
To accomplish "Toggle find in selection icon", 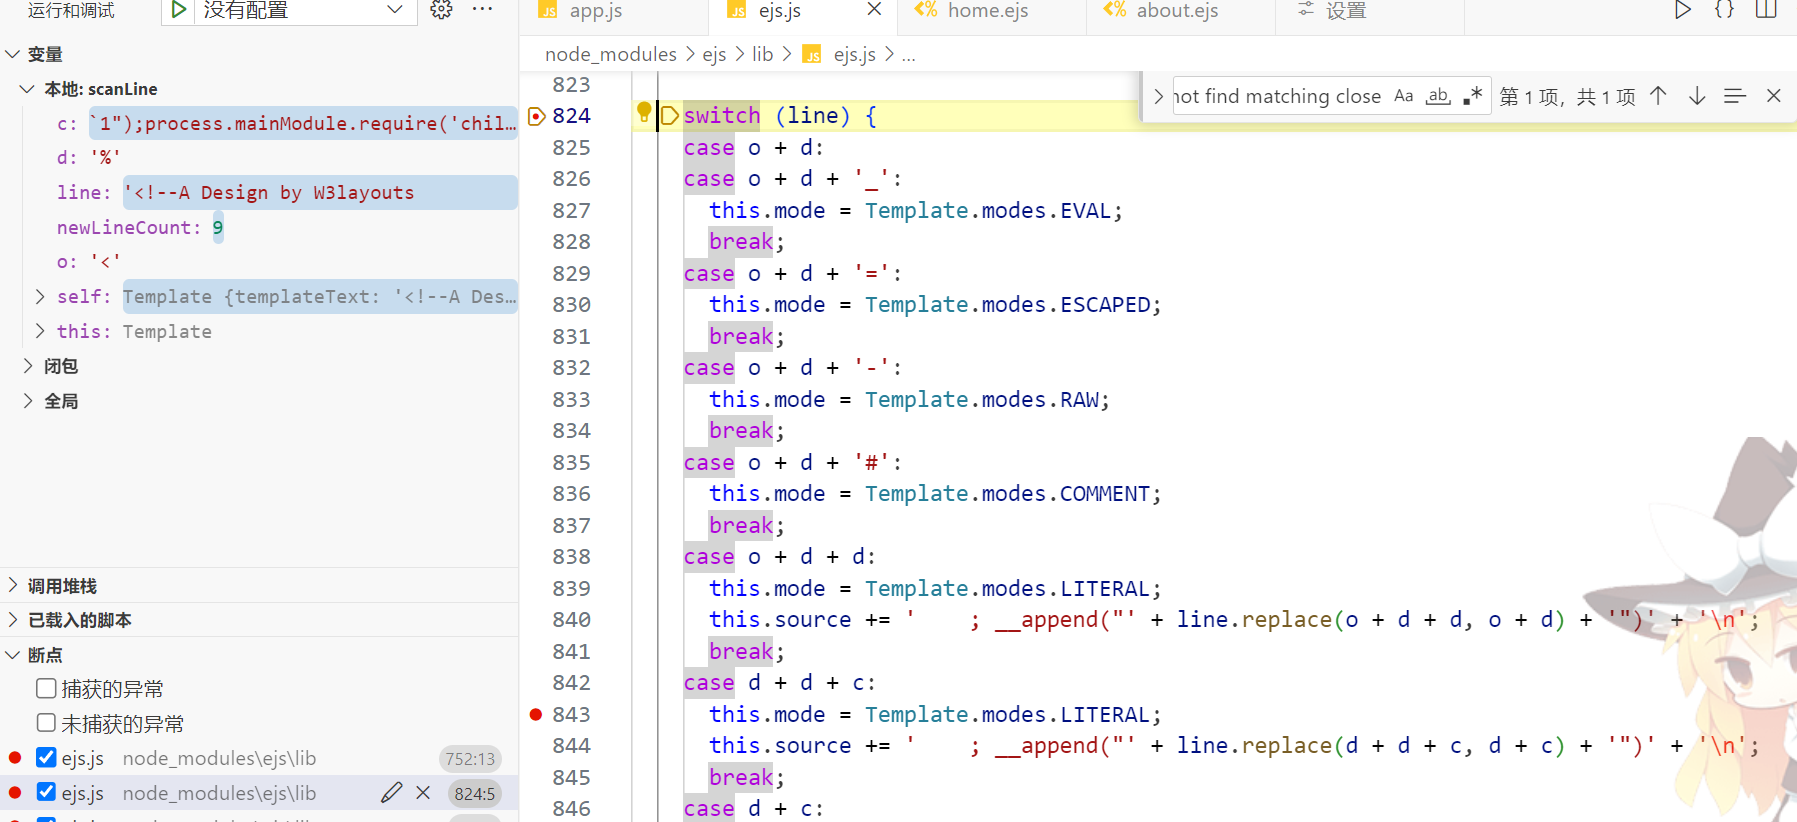I will [x=1735, y=96].
